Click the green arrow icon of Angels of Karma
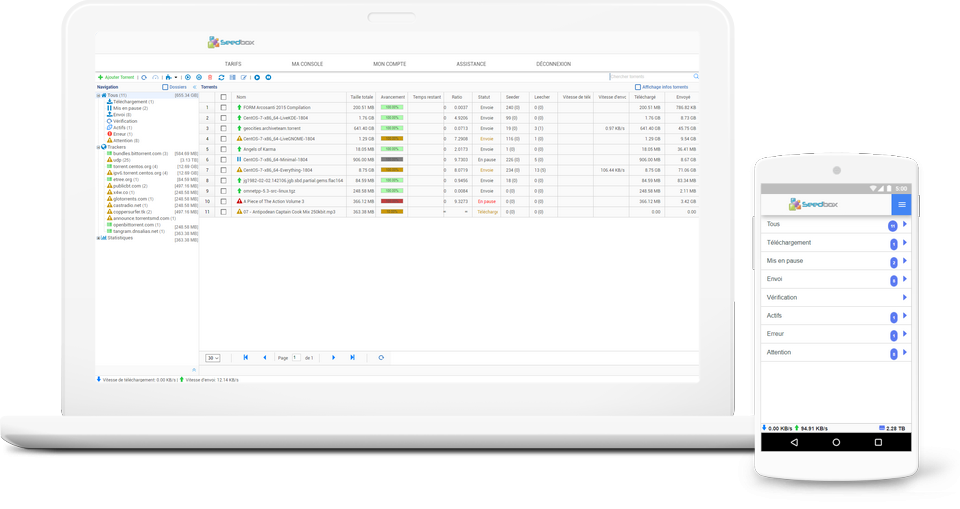Image resolution: width=960 pixels, height=509 pixels. tap(239, 149)
